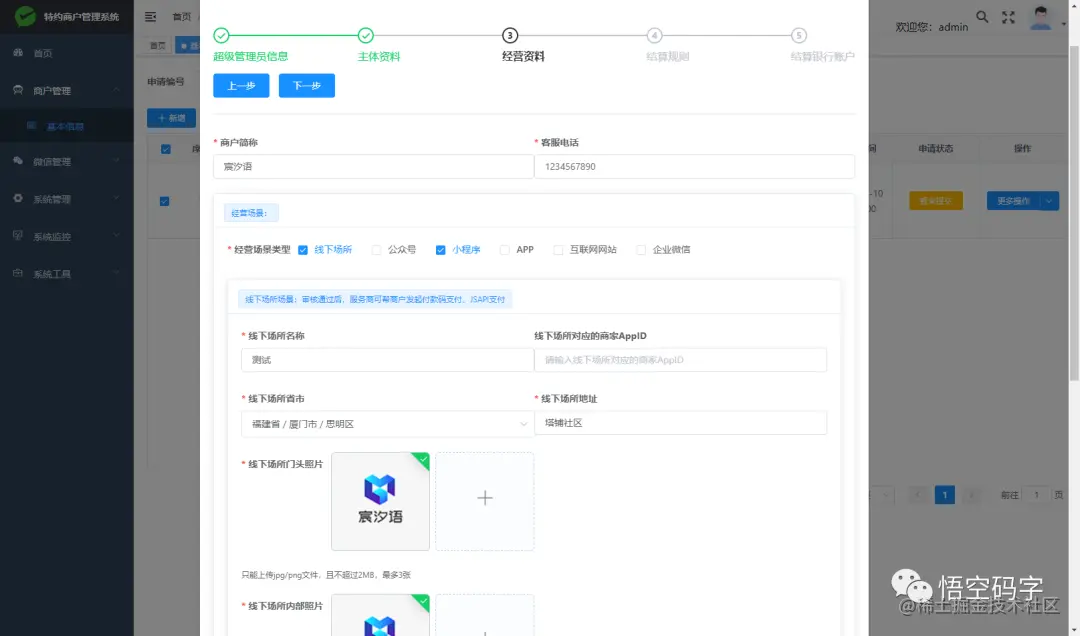Open the admin user avatar
Viewport: 1080px width, 636px height.
(1040, 17)
